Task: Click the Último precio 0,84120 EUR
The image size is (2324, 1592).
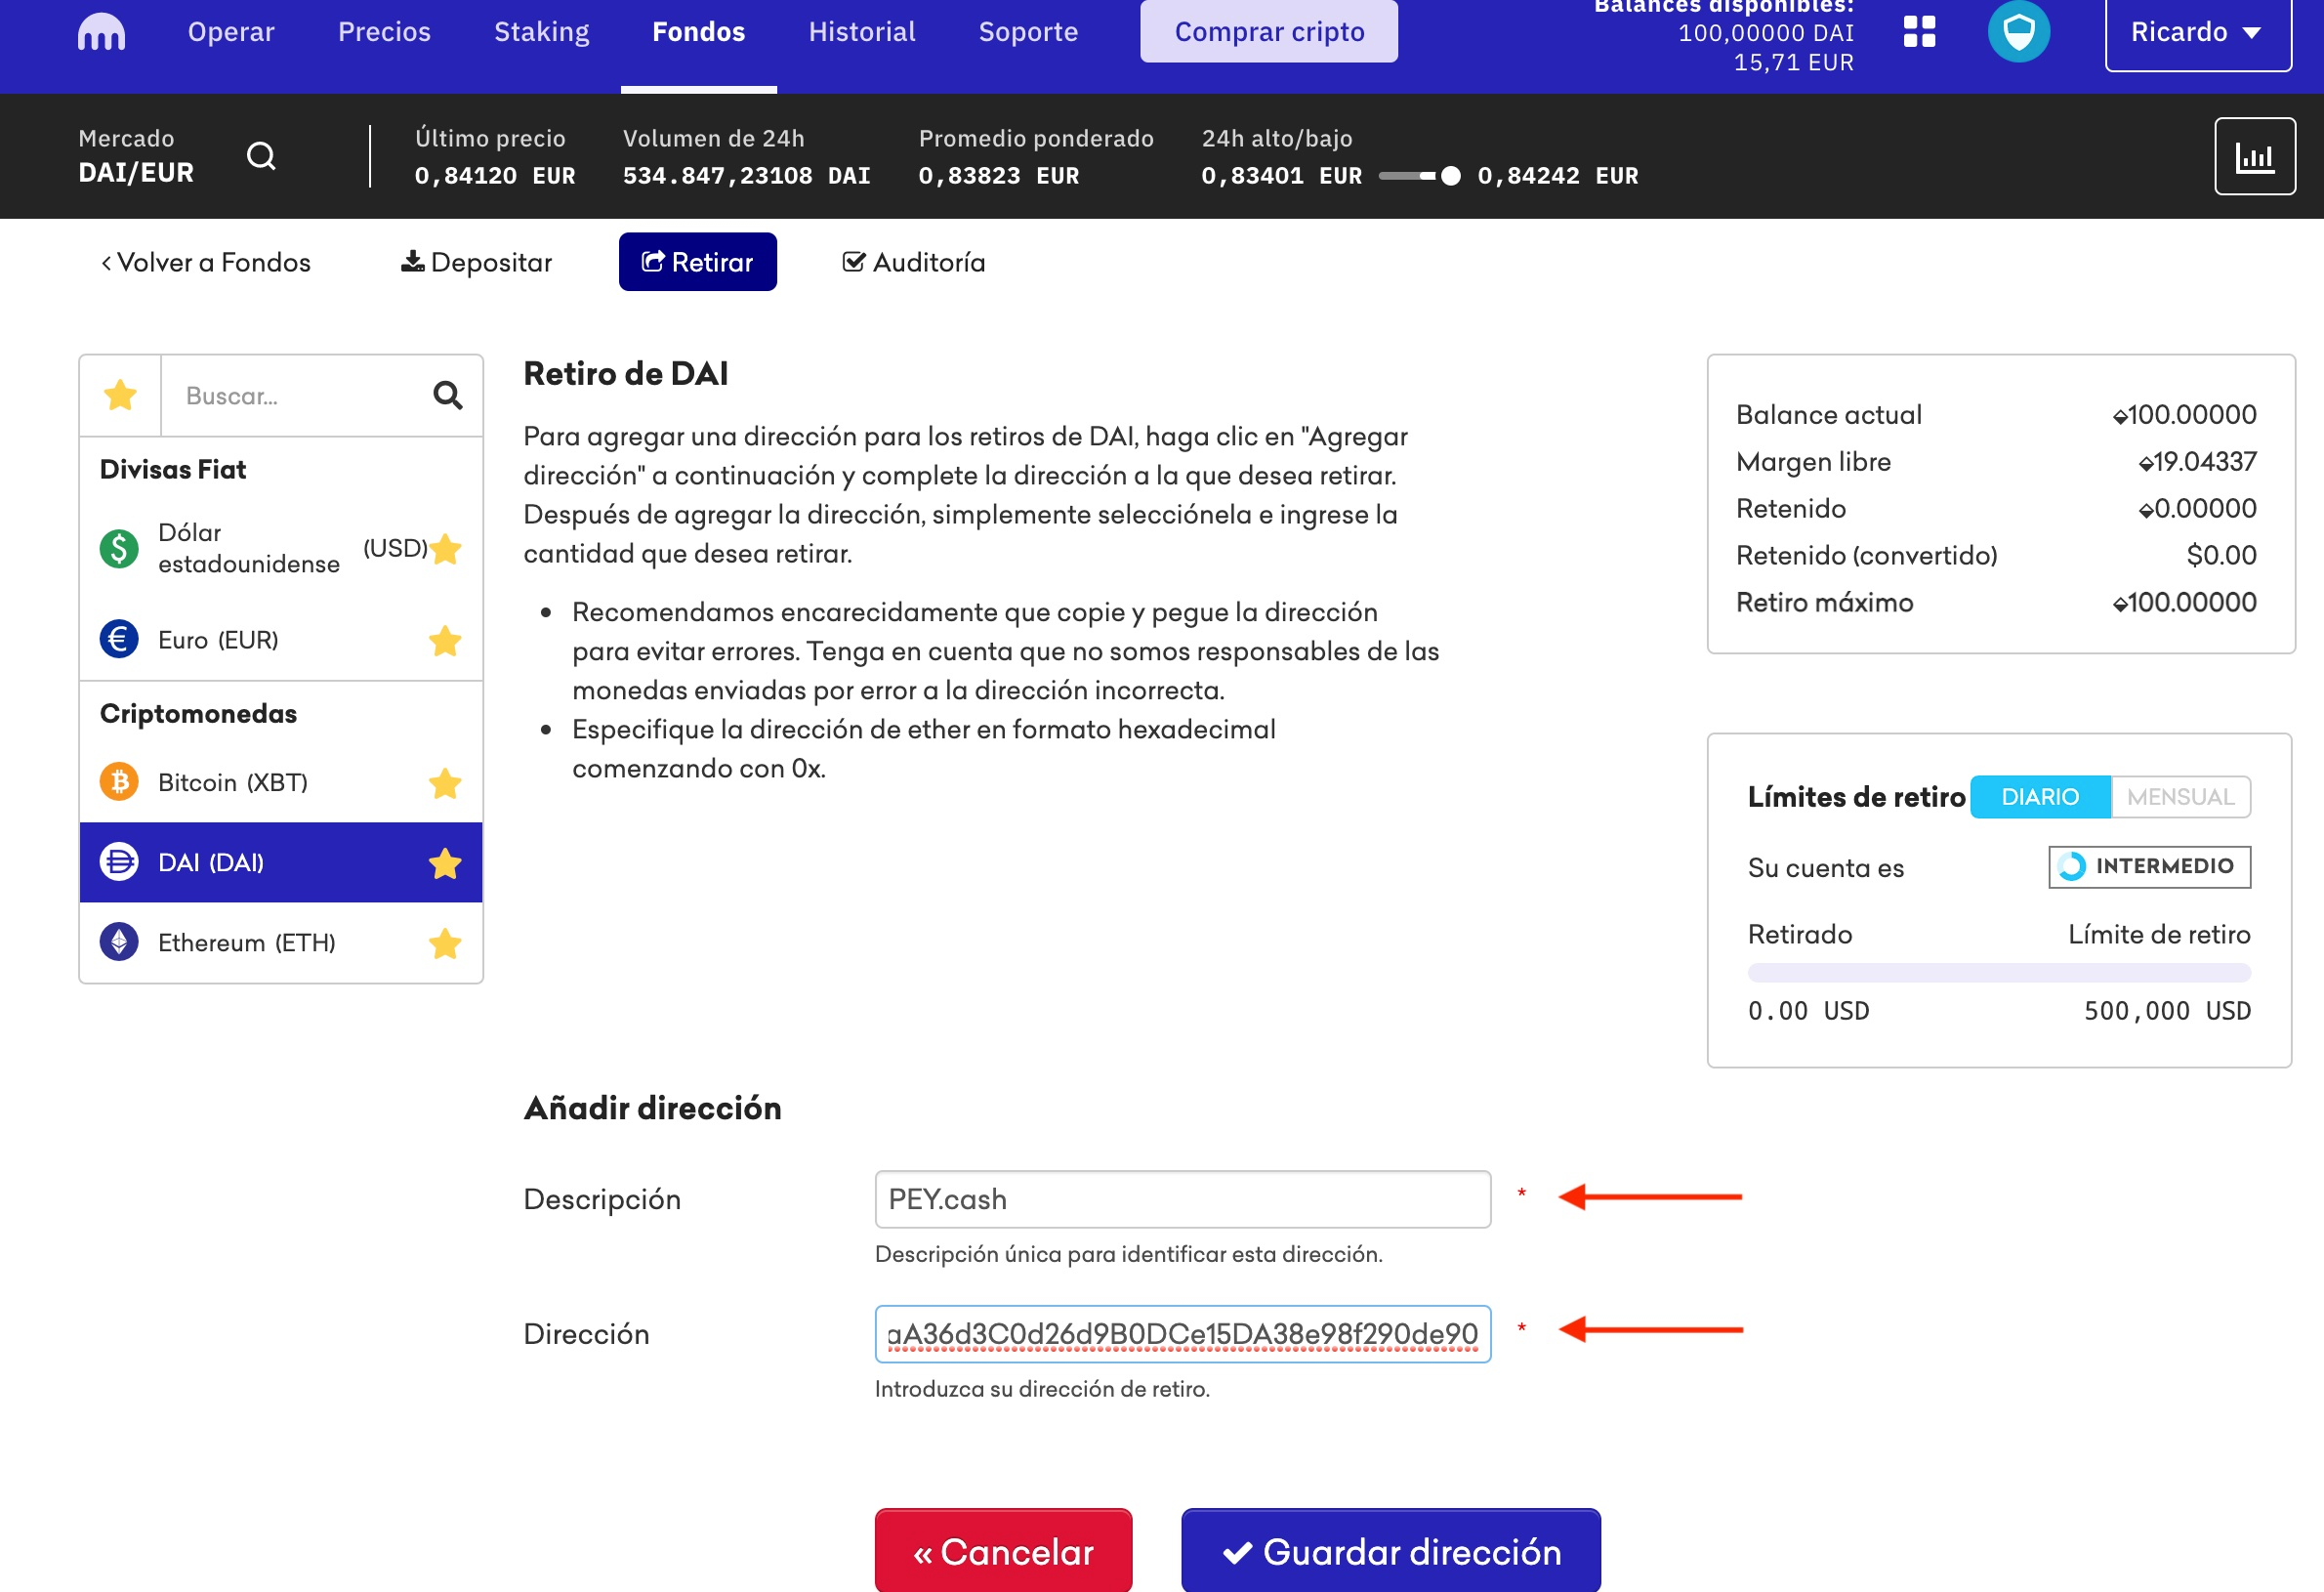Action: (x=495, y=176)
